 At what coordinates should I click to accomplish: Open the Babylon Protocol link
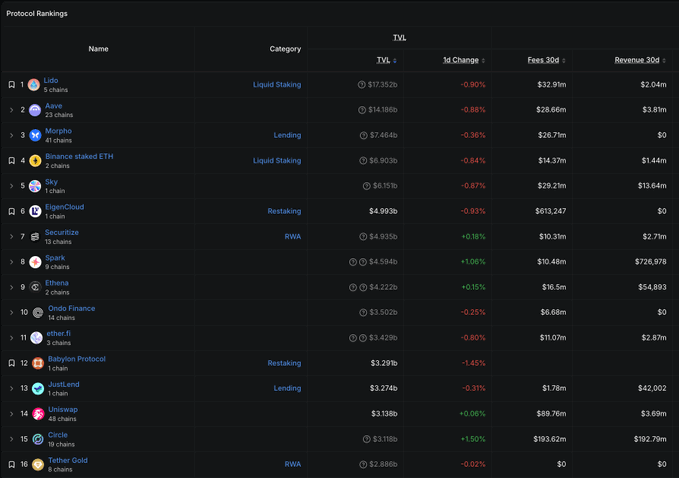[77, 359]
